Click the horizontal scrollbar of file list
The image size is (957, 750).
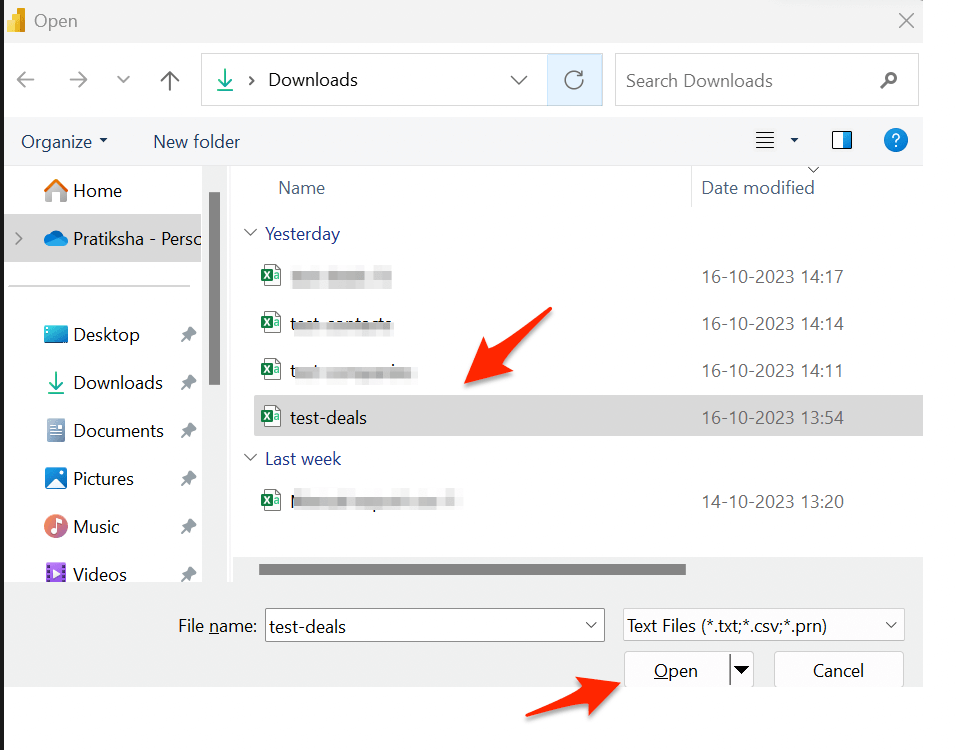pos(472,569)
